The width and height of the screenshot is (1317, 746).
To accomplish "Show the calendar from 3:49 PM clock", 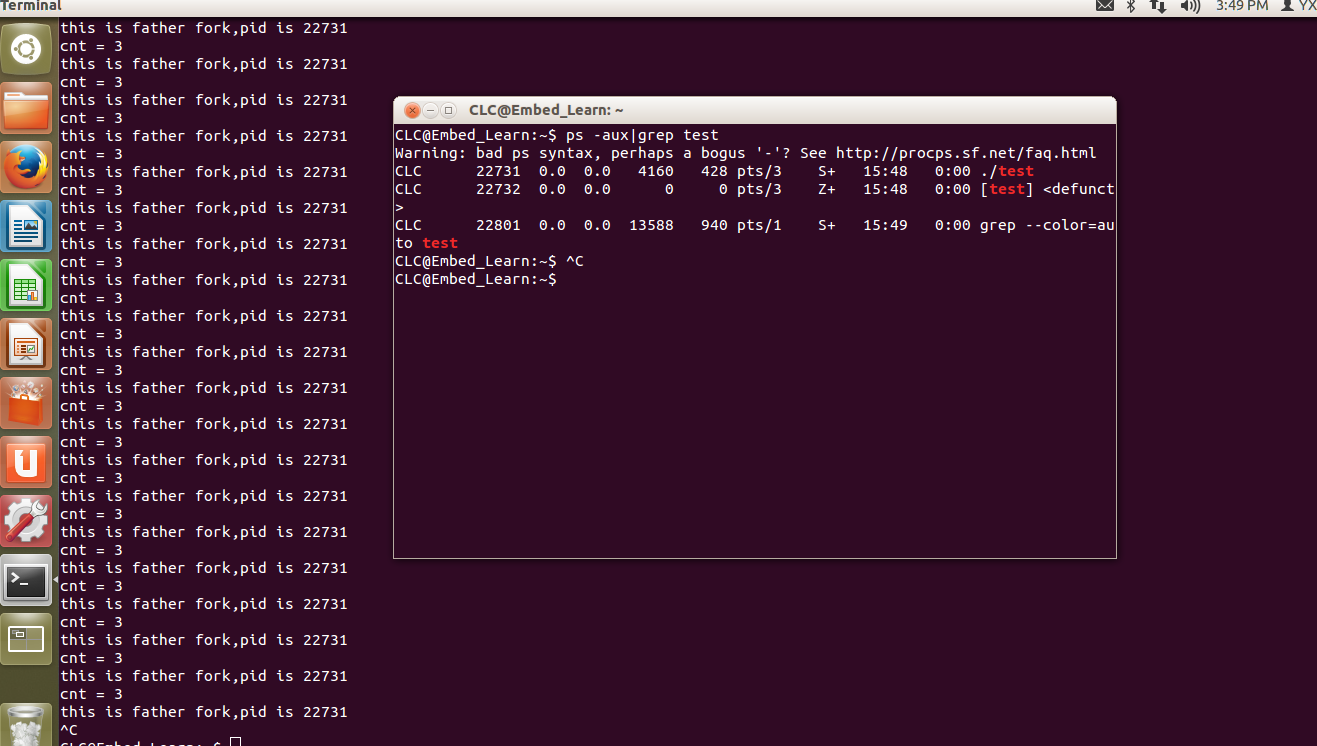I will [1241, 6].
